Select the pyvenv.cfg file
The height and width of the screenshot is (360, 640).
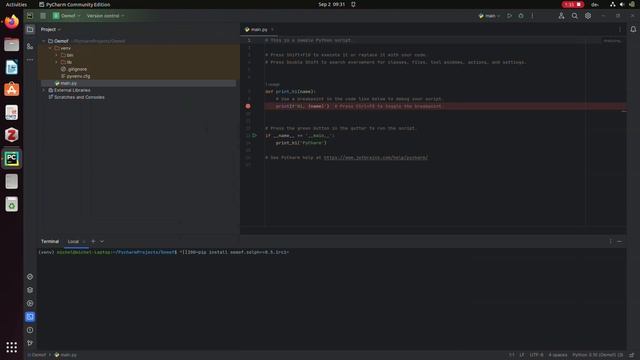click(76, 76)
